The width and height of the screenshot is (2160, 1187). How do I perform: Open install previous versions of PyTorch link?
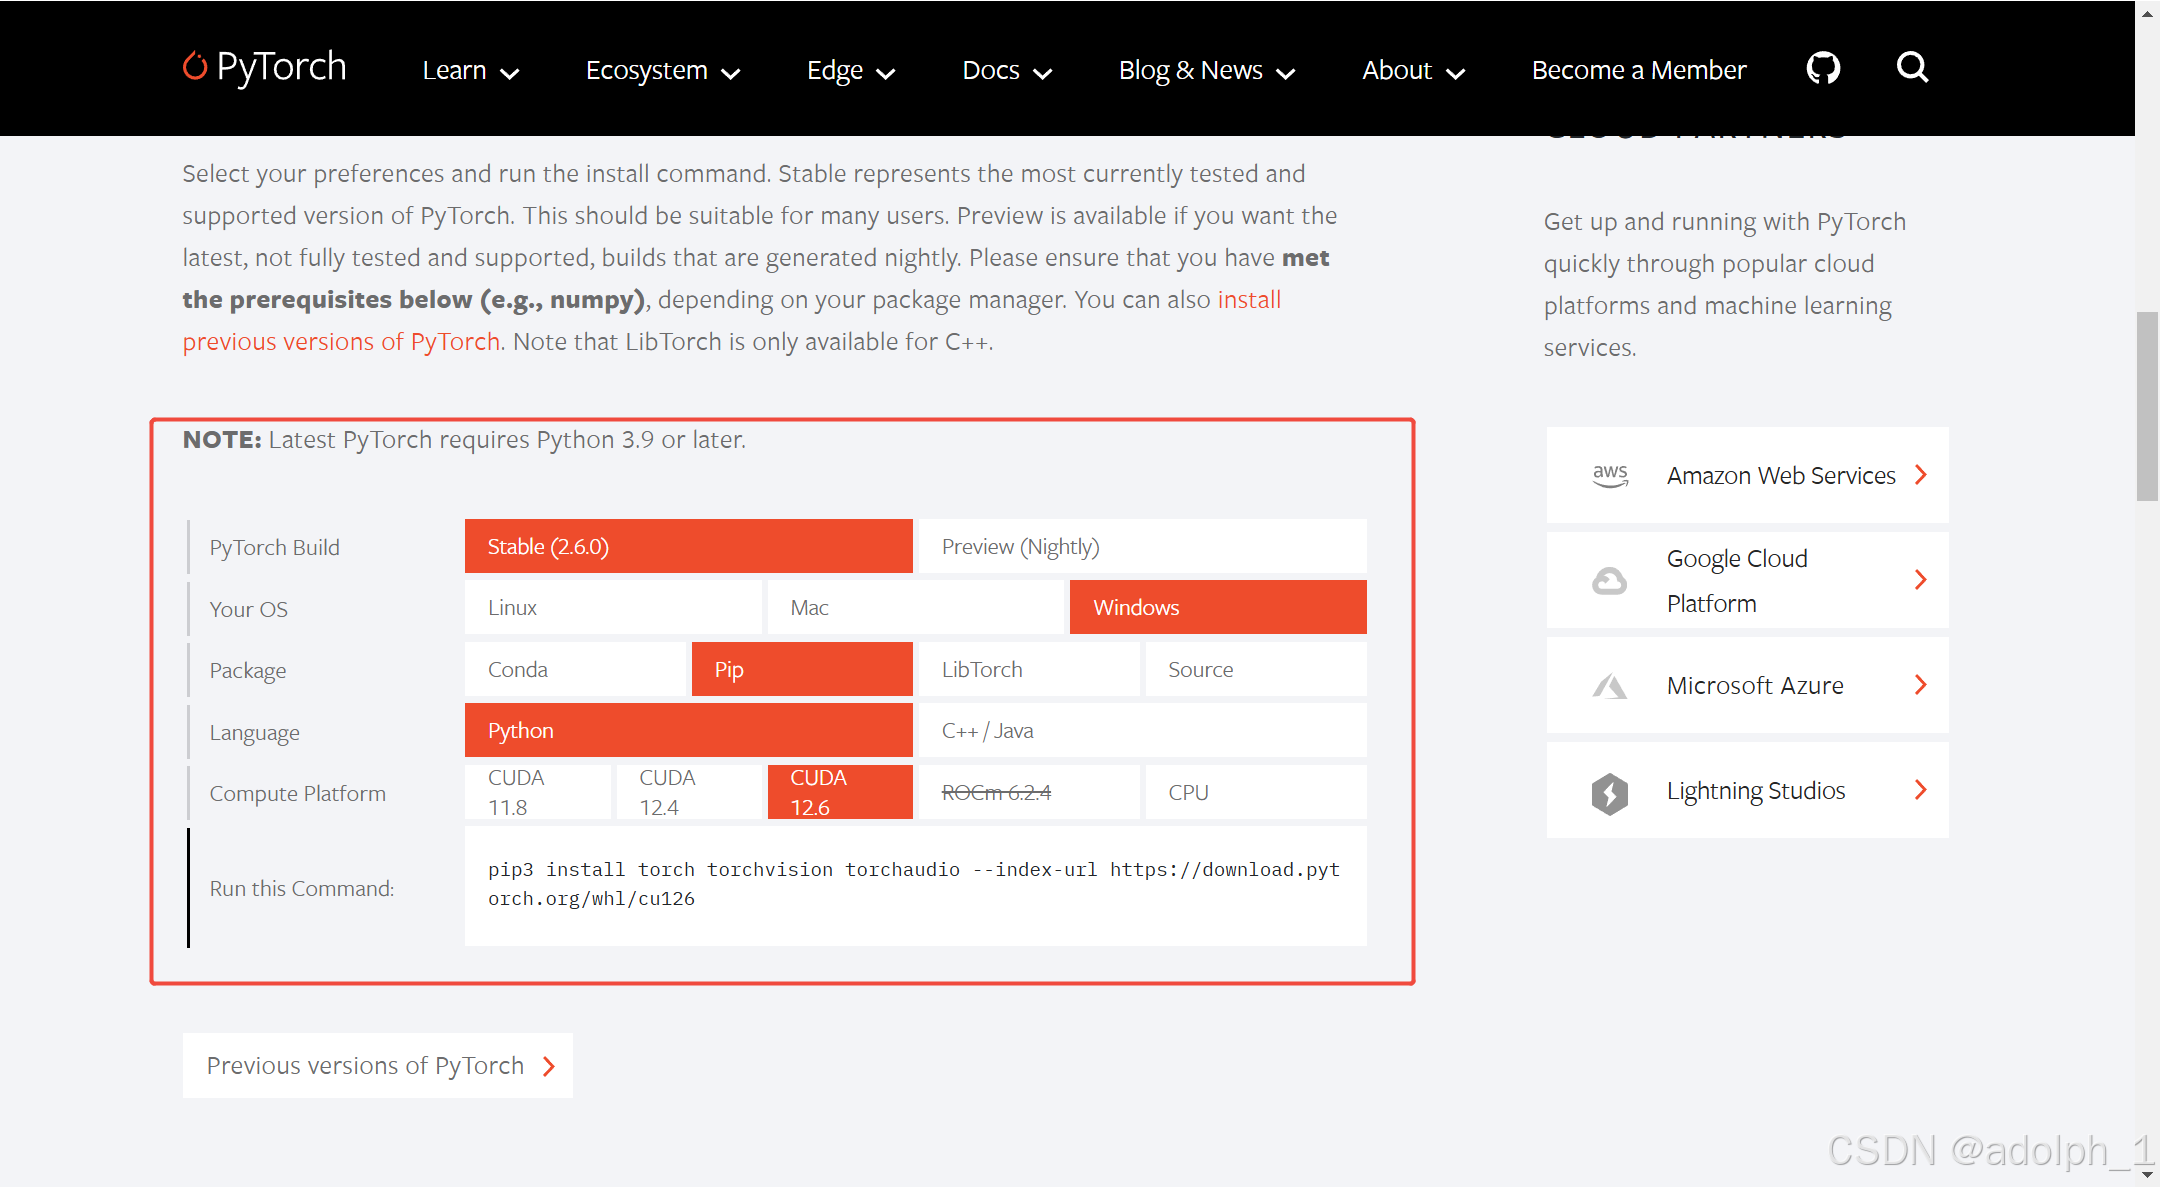[x=340, y=342]
